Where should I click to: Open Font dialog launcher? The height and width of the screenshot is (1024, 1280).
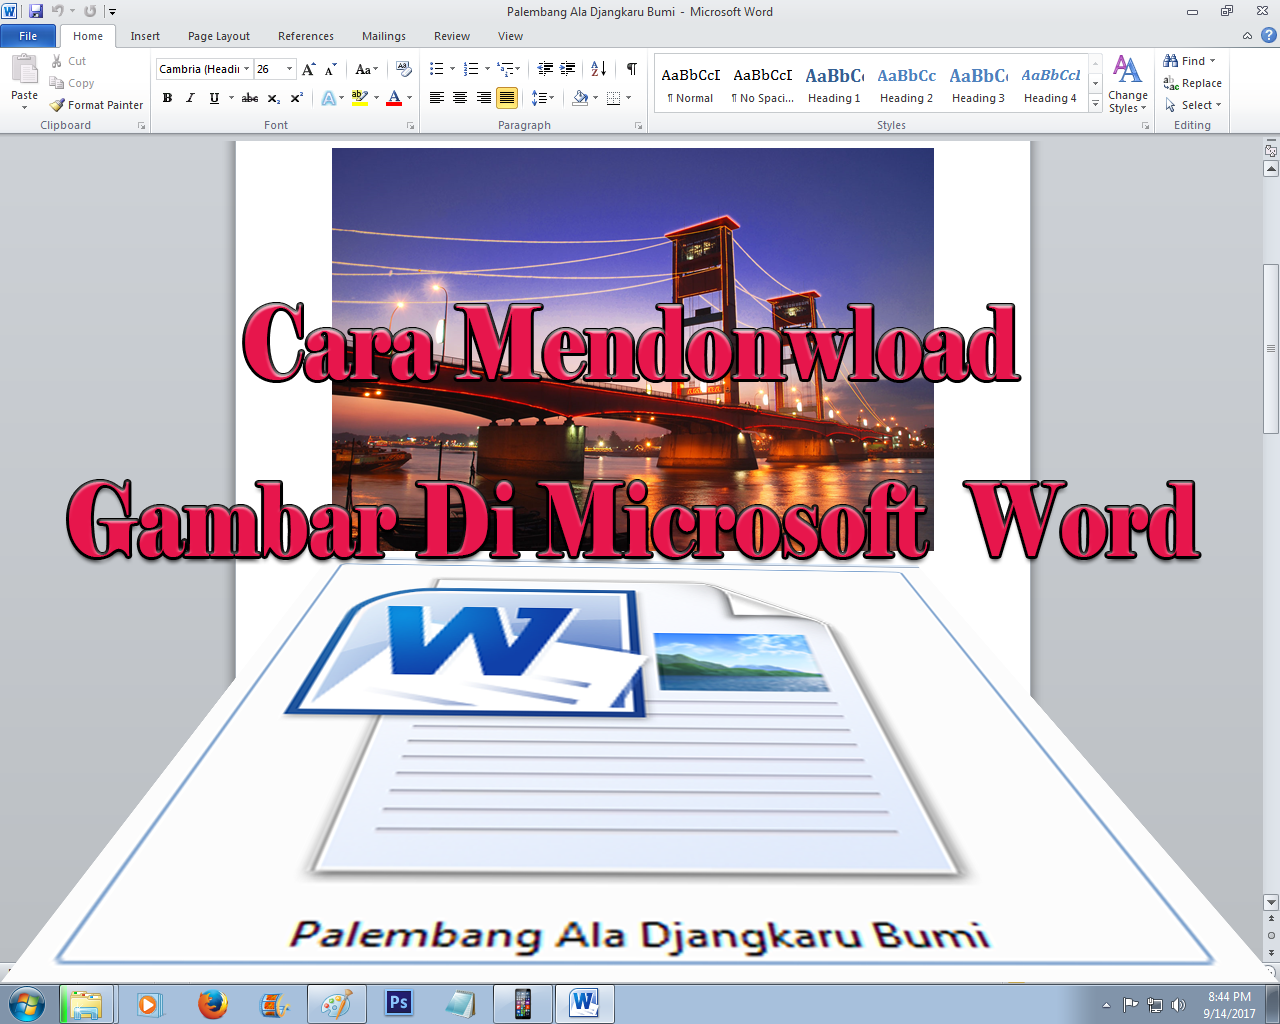click(410, 126)
